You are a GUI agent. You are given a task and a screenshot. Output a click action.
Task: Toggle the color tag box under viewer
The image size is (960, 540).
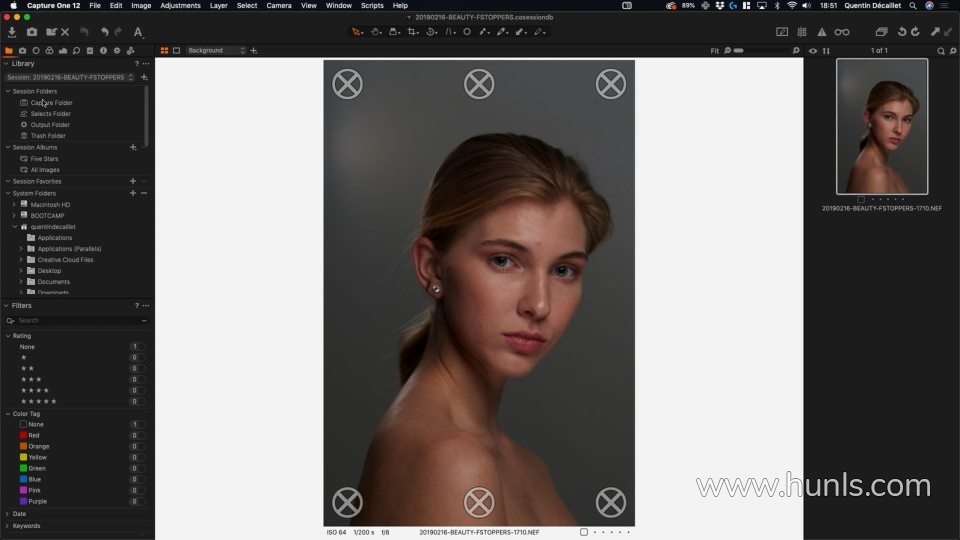point(584,532)
